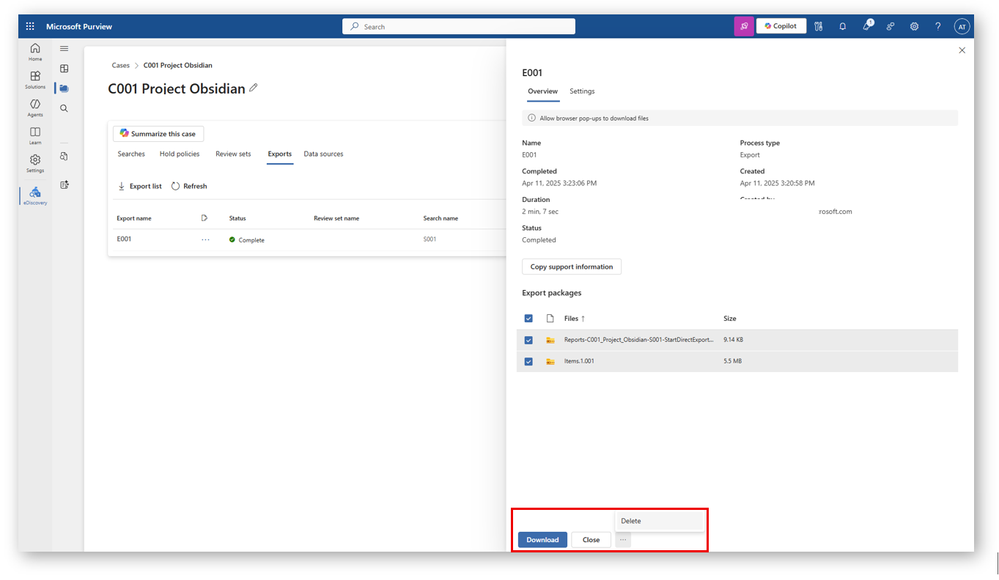Click the Close button
Image resolution: width=999 pixels, height=580 pixels.
(x=591, y=540)
